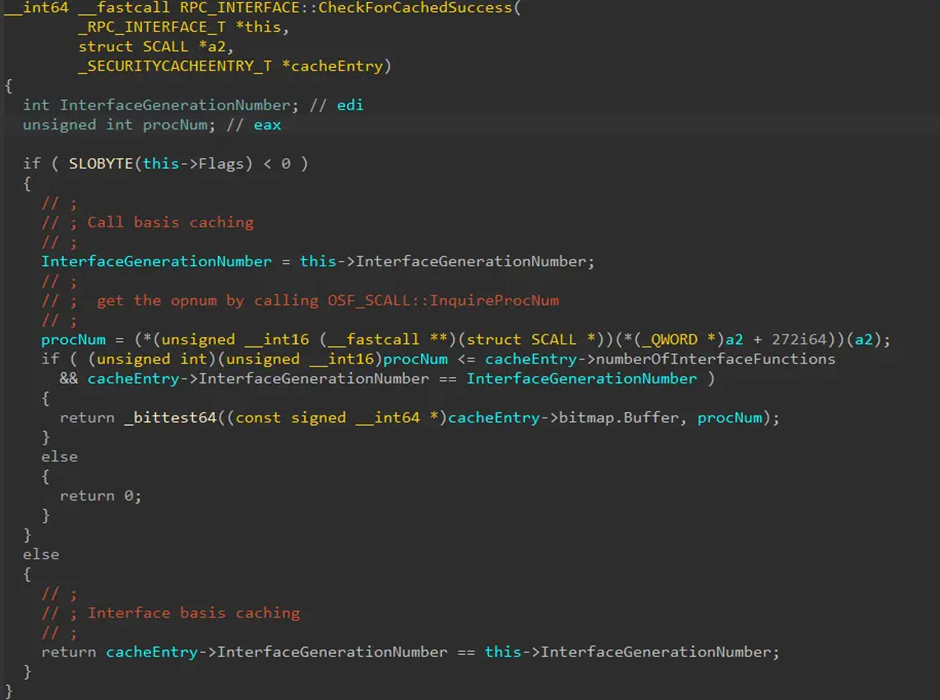Click the 'Interface basis caching' comment
940x700 pixels.
click(193, 613)
